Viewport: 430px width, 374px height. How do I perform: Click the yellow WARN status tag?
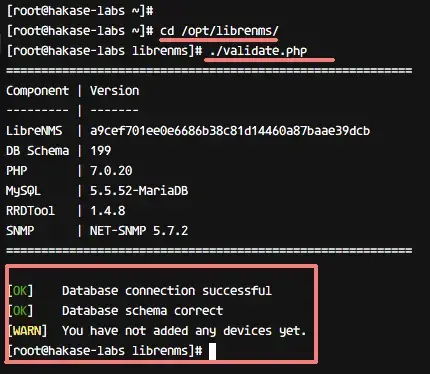(27, 331)
